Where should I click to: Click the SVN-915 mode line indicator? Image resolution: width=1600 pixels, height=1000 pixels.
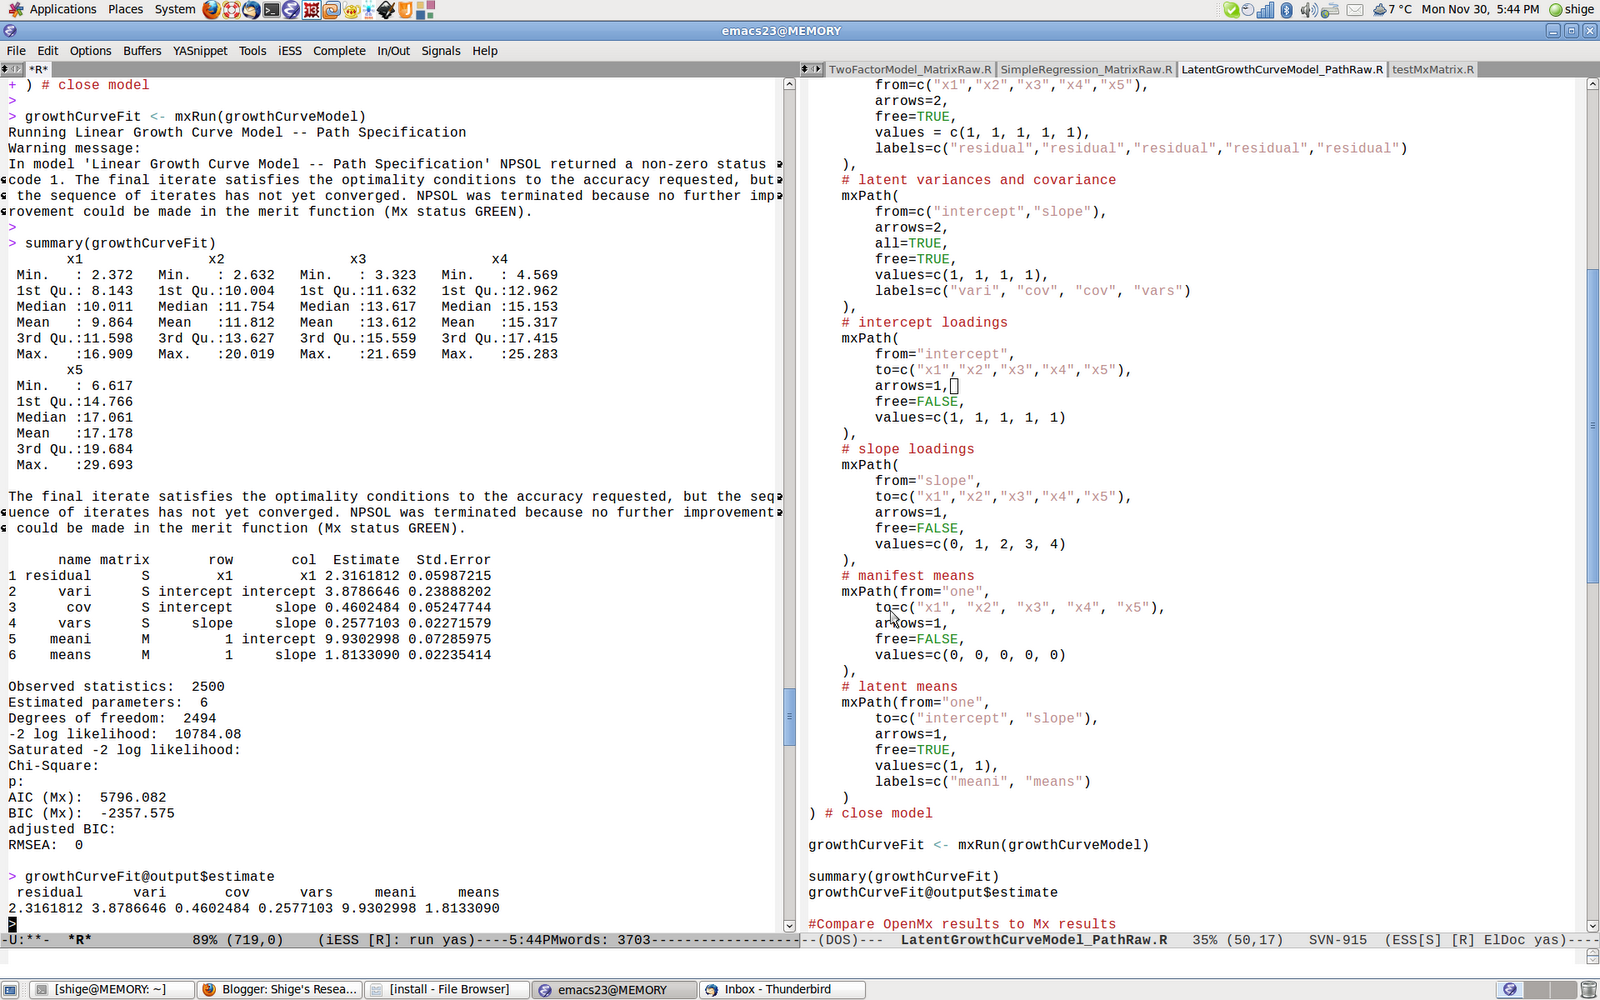[1338, 940]
